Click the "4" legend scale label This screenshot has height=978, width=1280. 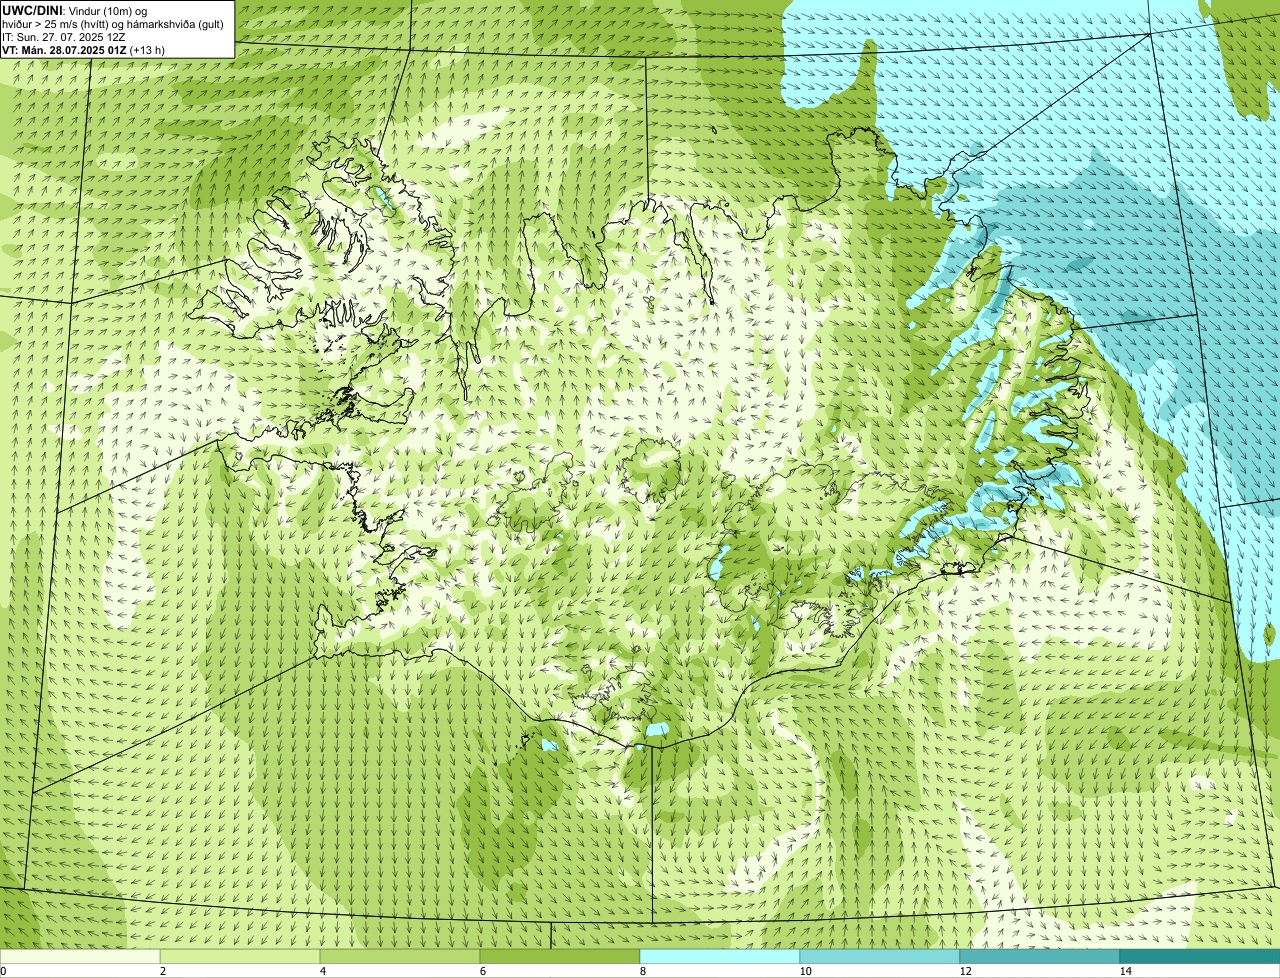(322, 971)
